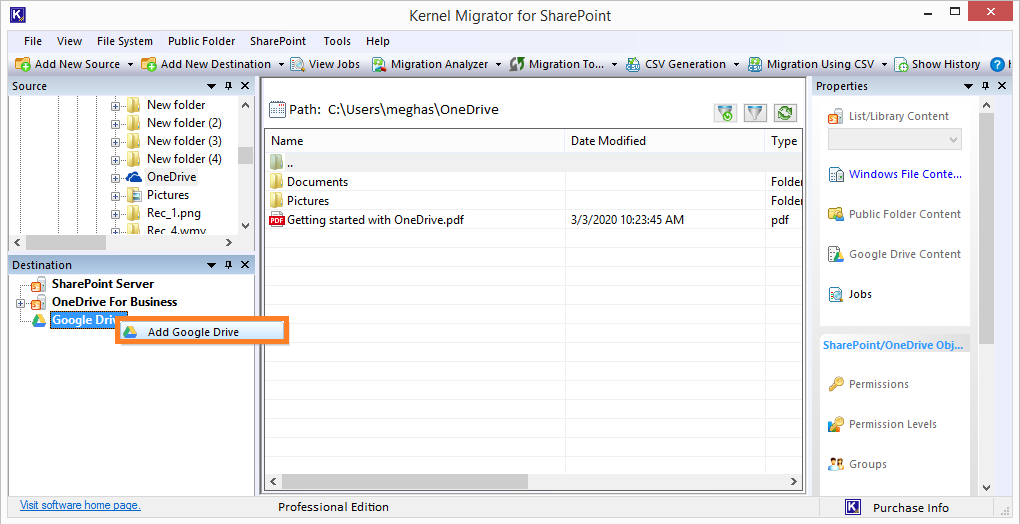The width and height of the screenshot is (1020, 524).
Task: Open the Tools menu
Action: (x=337, y=41)
